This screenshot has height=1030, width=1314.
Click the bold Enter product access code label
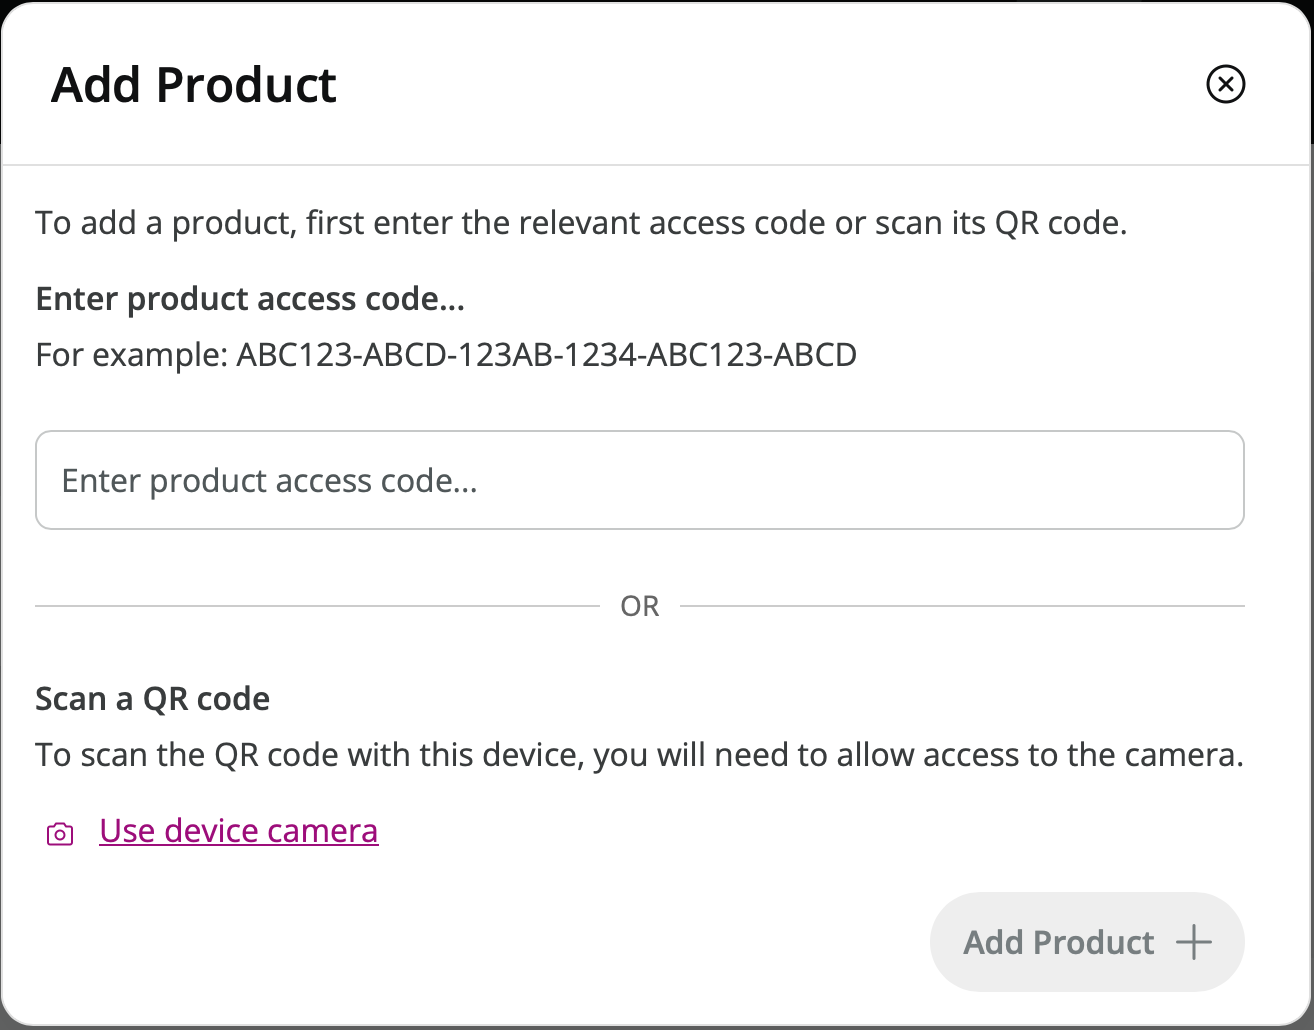coord(250,299)
